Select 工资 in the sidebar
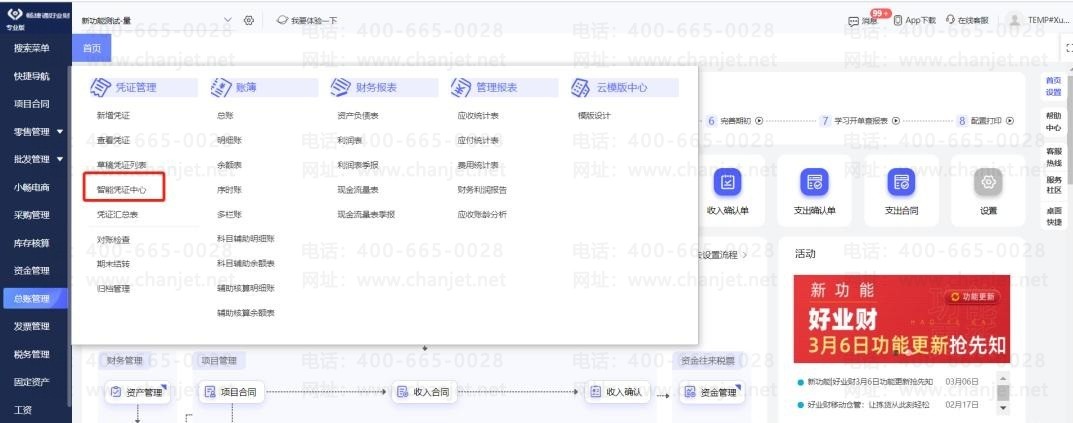Screen dimensions: 1073x423 pos(23,410)
